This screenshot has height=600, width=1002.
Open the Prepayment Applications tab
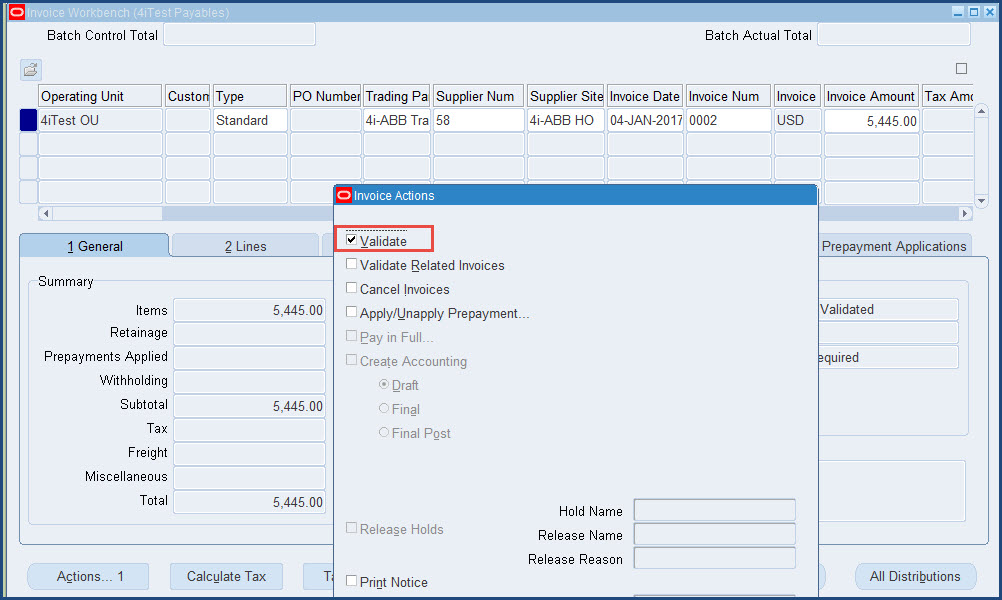tap(893, 244)
